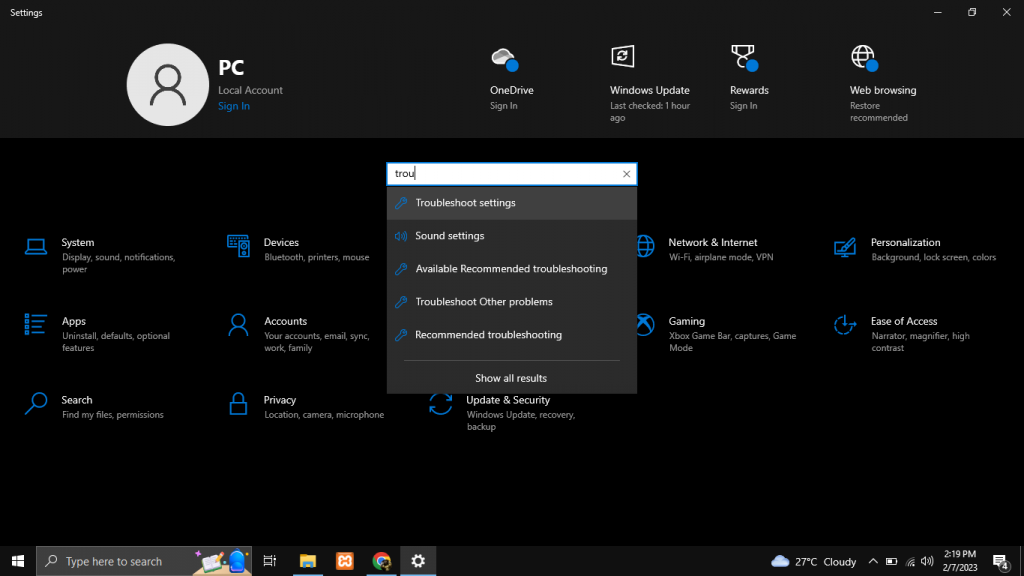Click the Settings gear on the taskbar
This screenshot has width=1024, height=576.
point(419,561)
